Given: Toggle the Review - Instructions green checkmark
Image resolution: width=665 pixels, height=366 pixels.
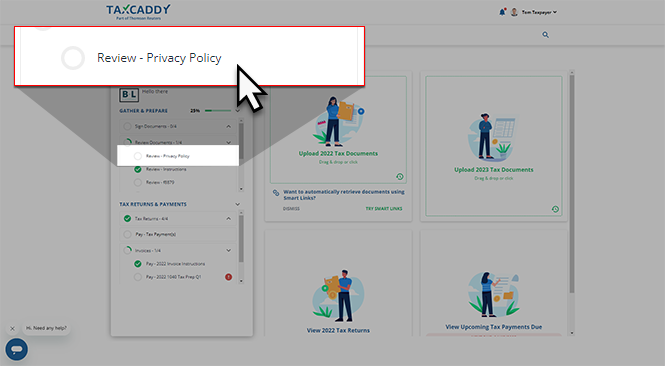Looking at the screenshot, I should click(x=137, y=169).
